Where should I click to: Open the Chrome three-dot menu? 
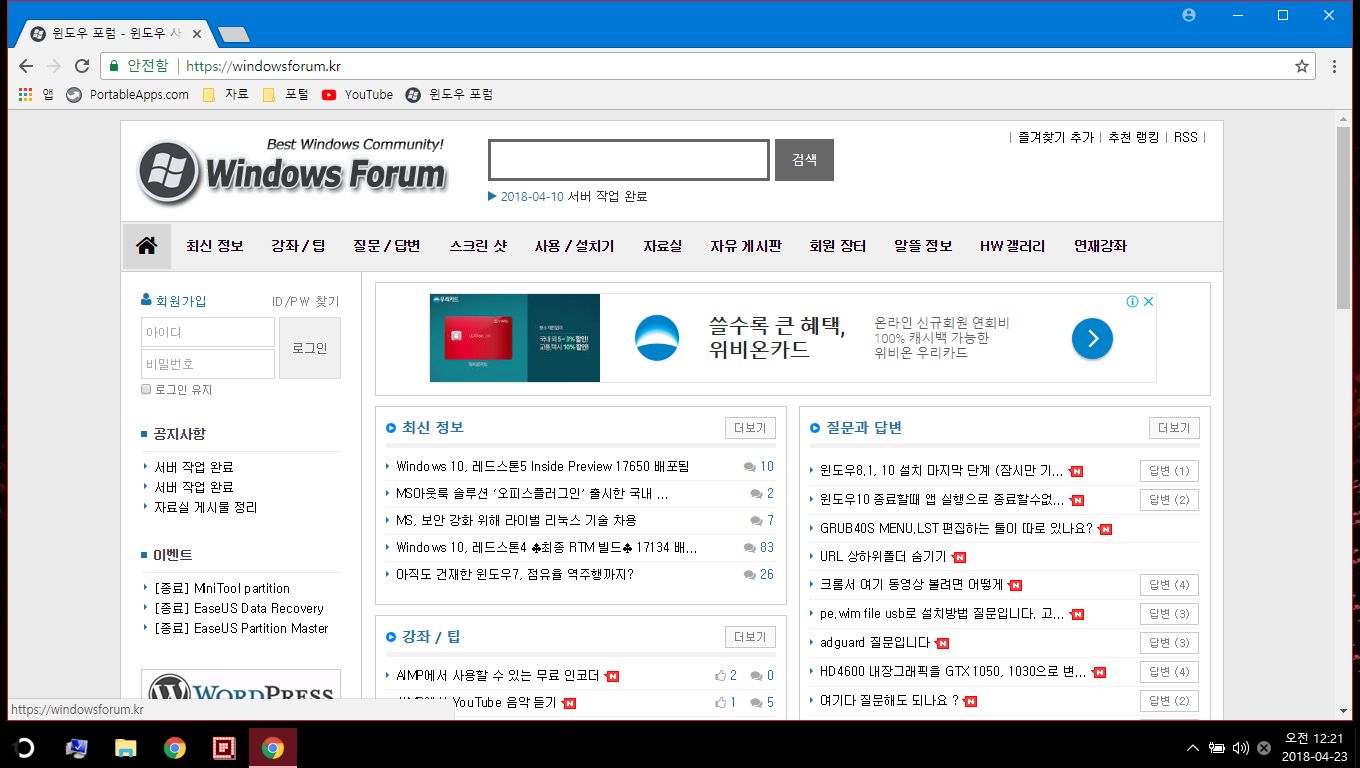(1334, 66)
